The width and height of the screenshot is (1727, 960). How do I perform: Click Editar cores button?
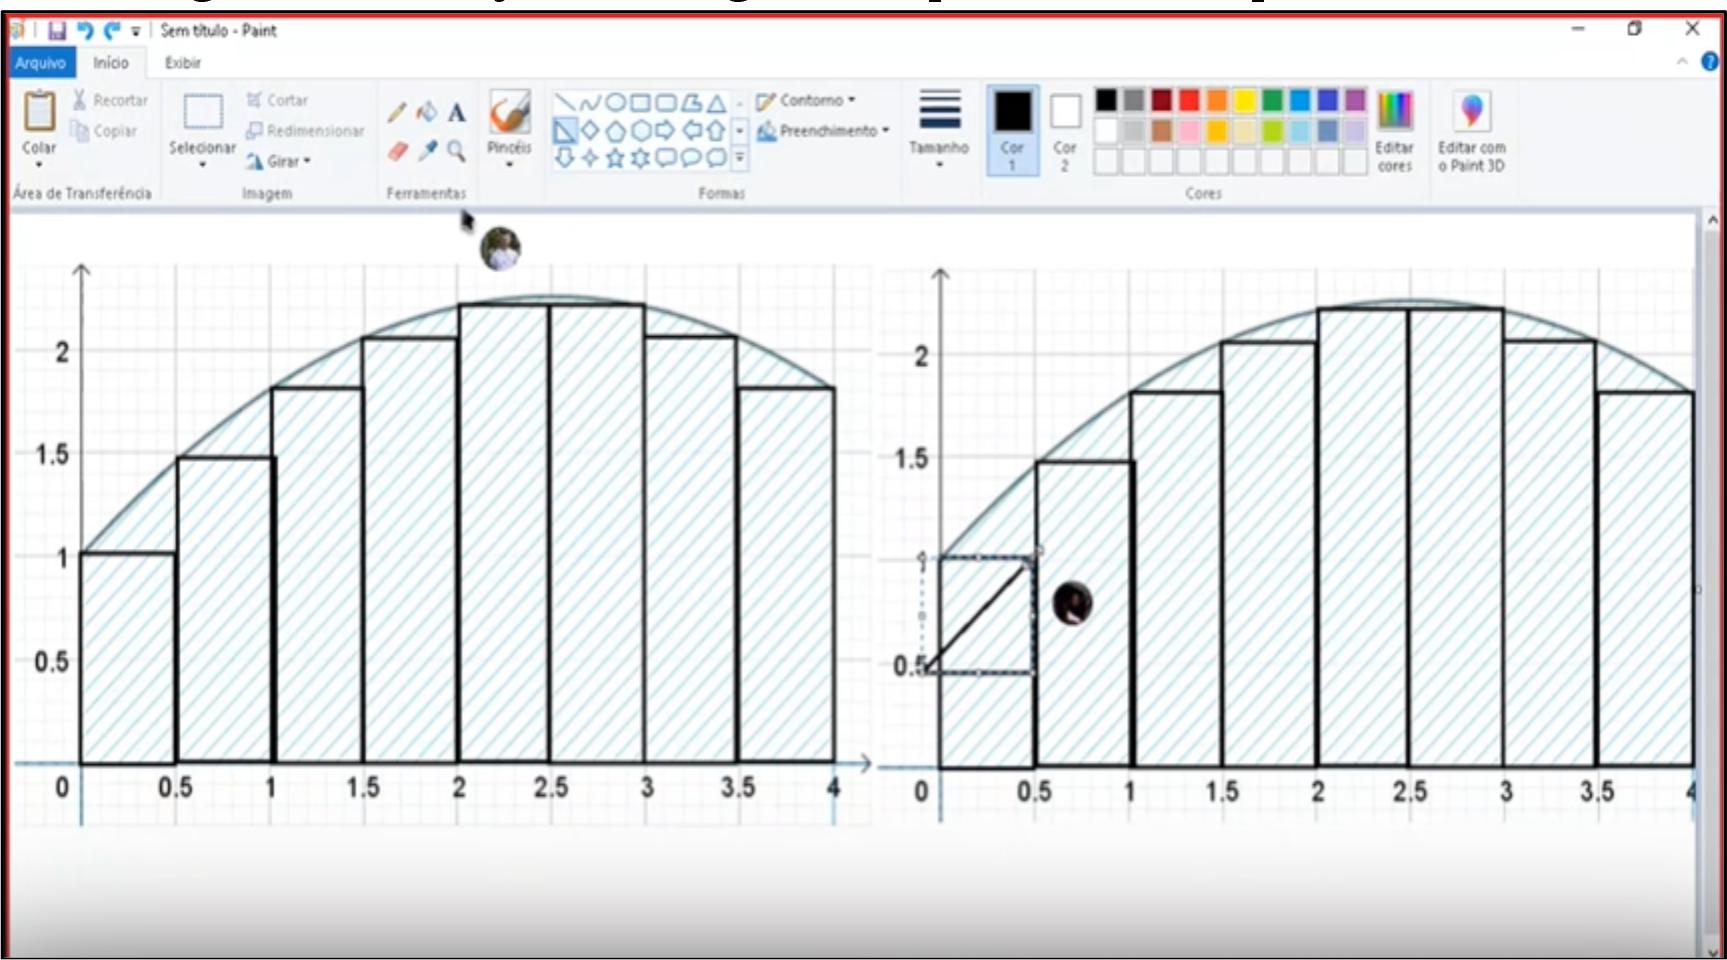[1394, 130]
